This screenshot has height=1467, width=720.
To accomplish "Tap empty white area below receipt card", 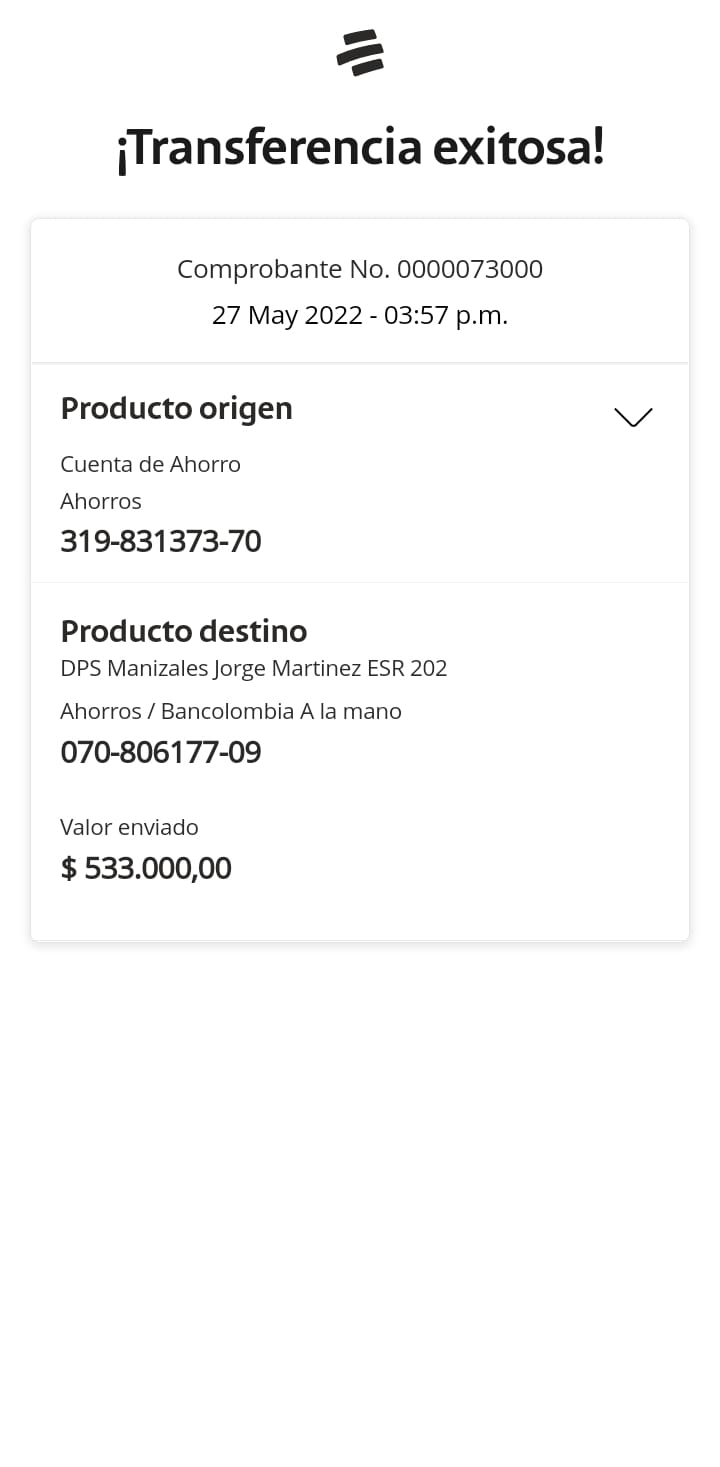I will coord(360,1200).
